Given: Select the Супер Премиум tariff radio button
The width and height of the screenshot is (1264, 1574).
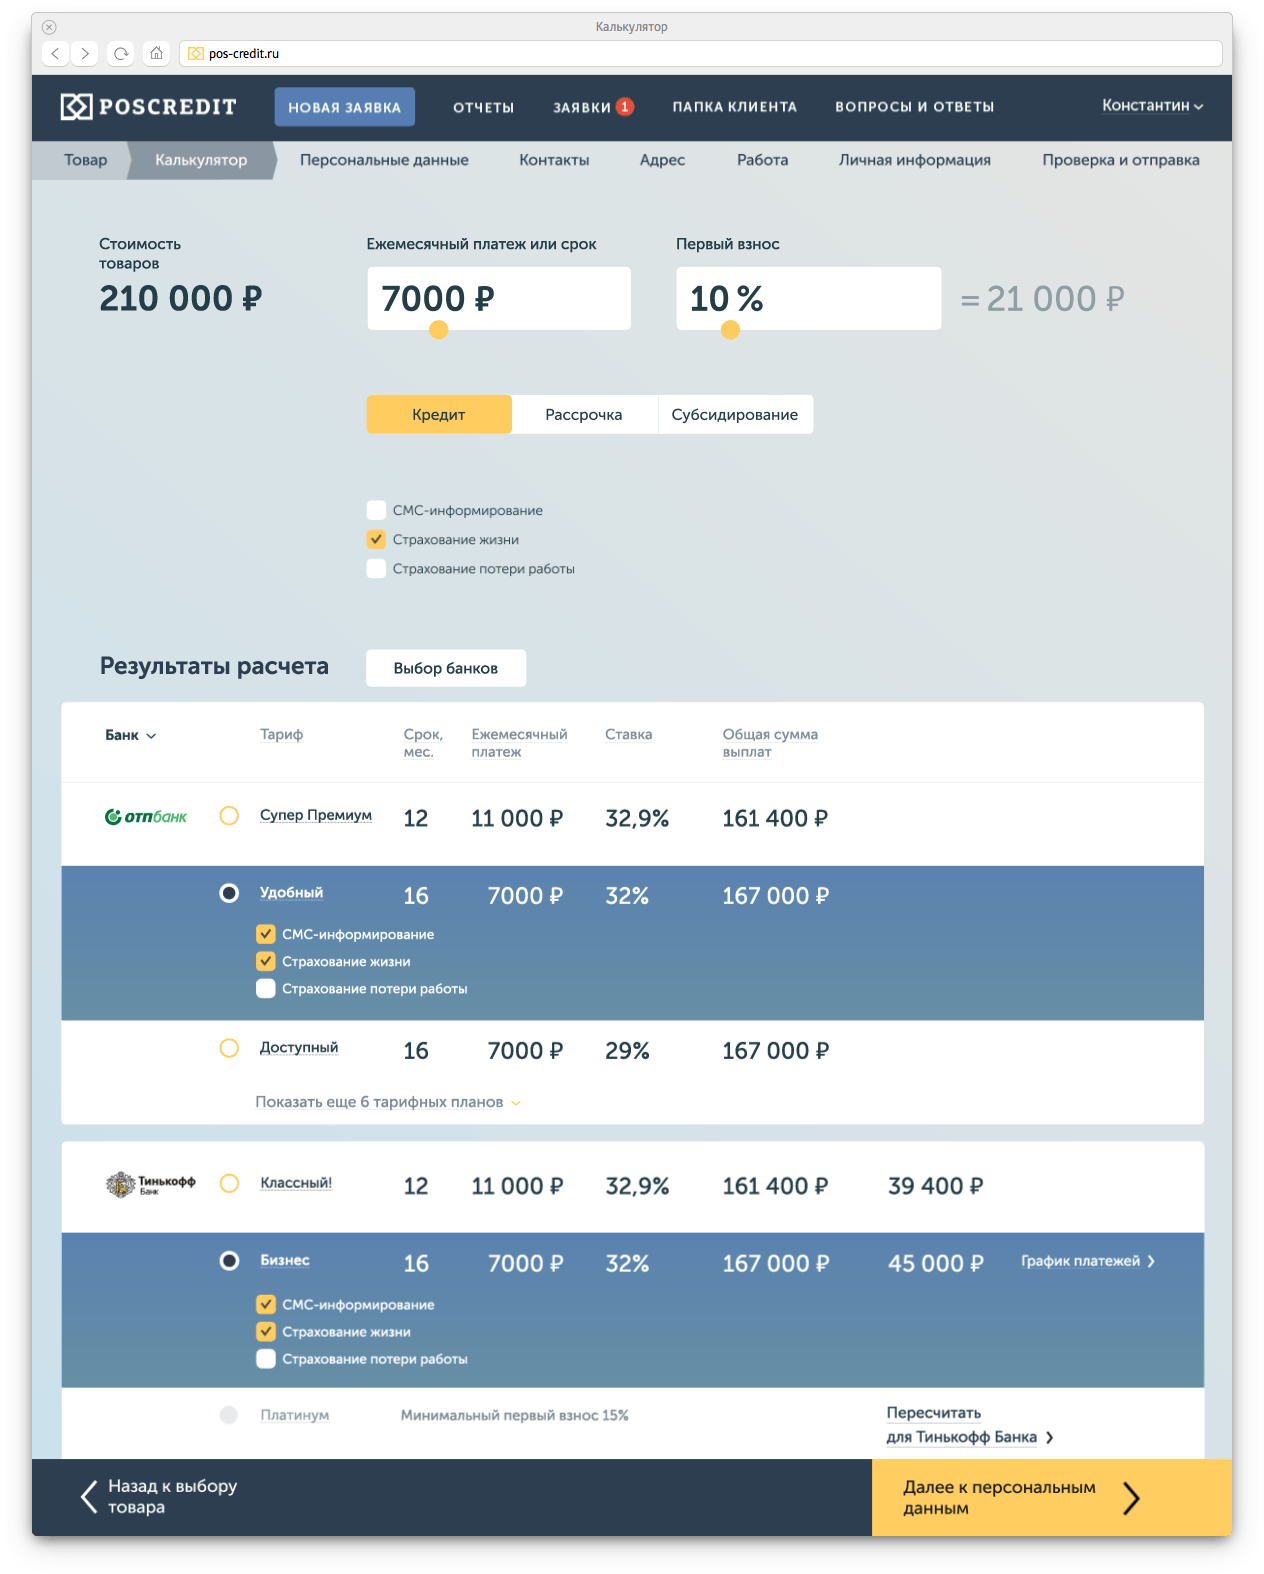Looking at the screenshot, I should (229, 816).
